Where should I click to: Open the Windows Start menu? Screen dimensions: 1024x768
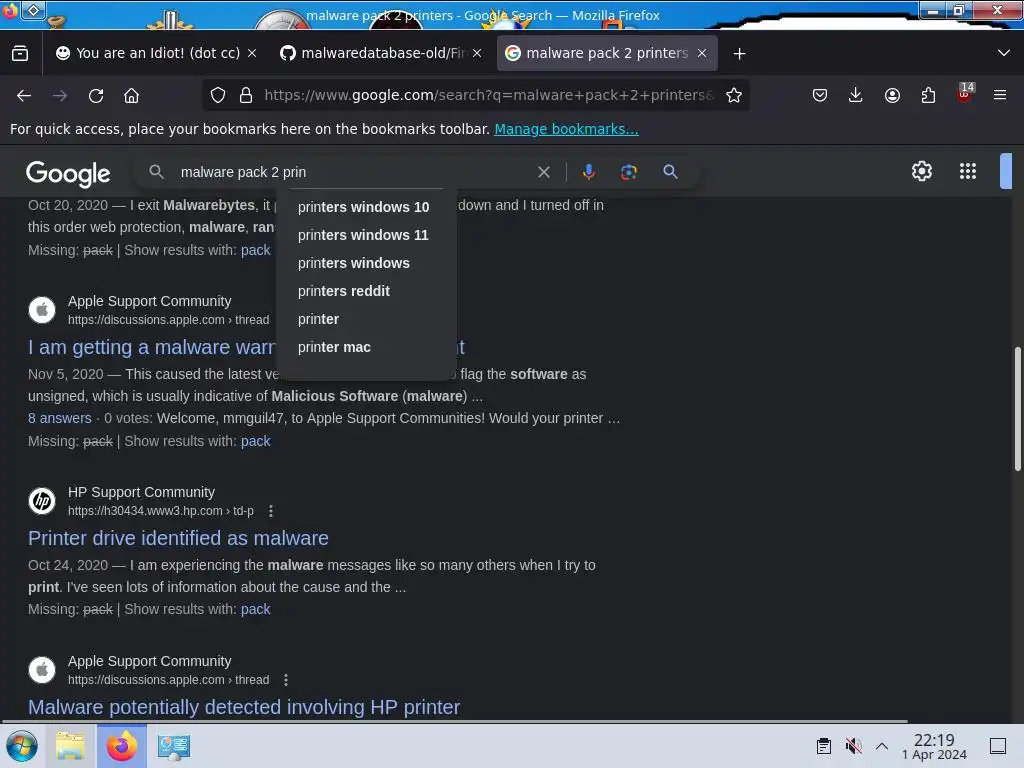(x=22, y=746)
